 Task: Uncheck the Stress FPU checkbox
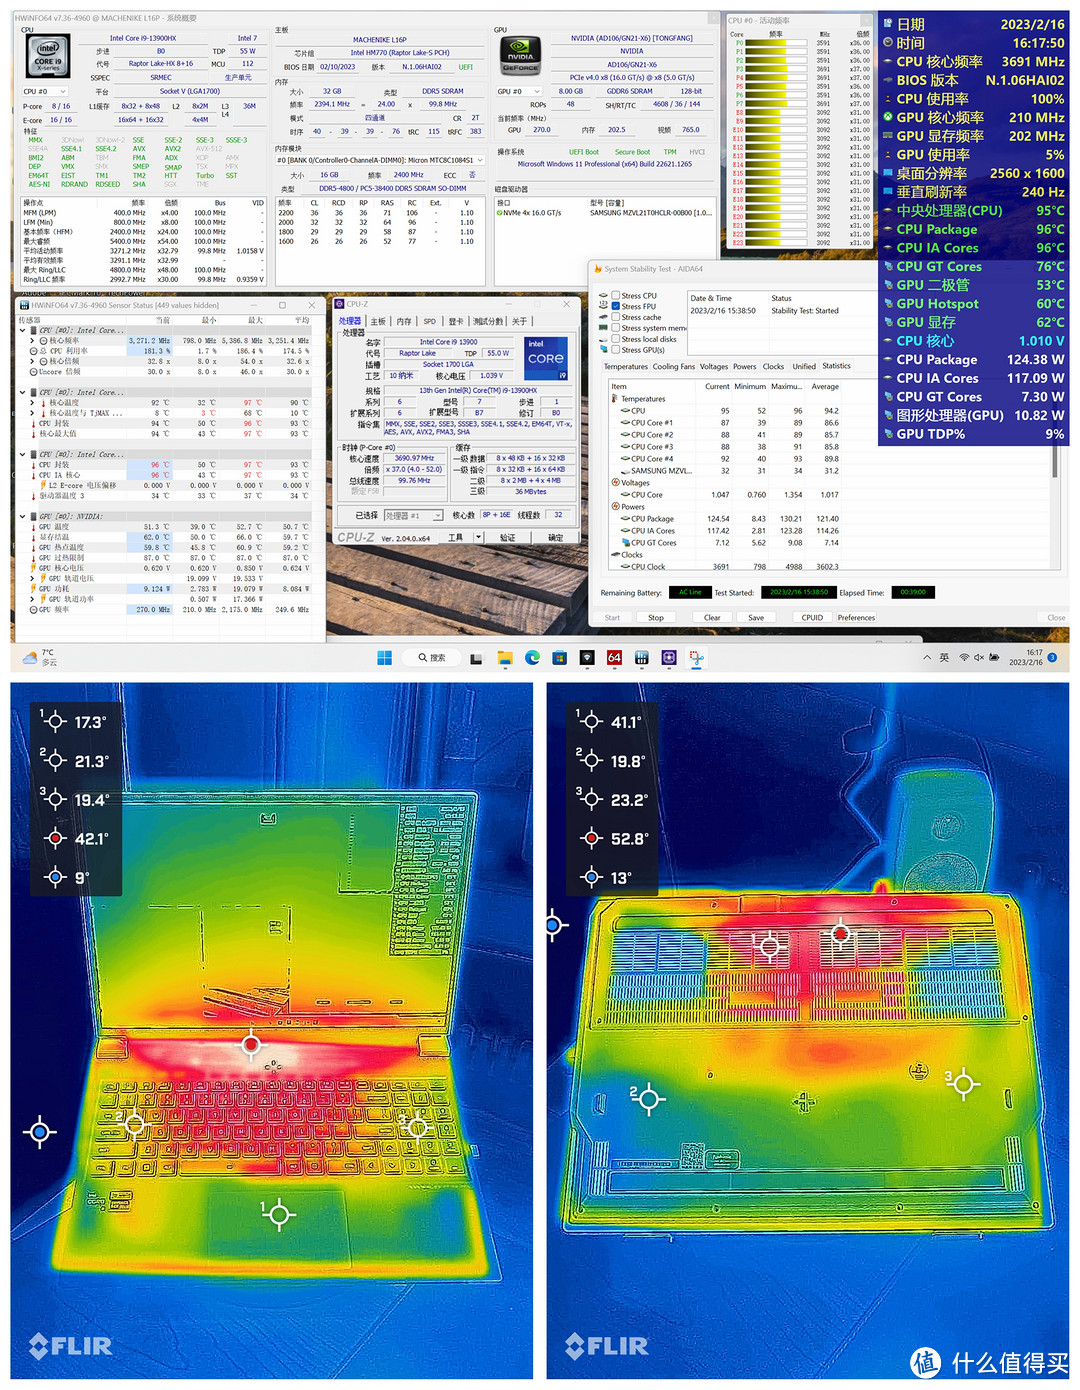[x=615, y=307]
